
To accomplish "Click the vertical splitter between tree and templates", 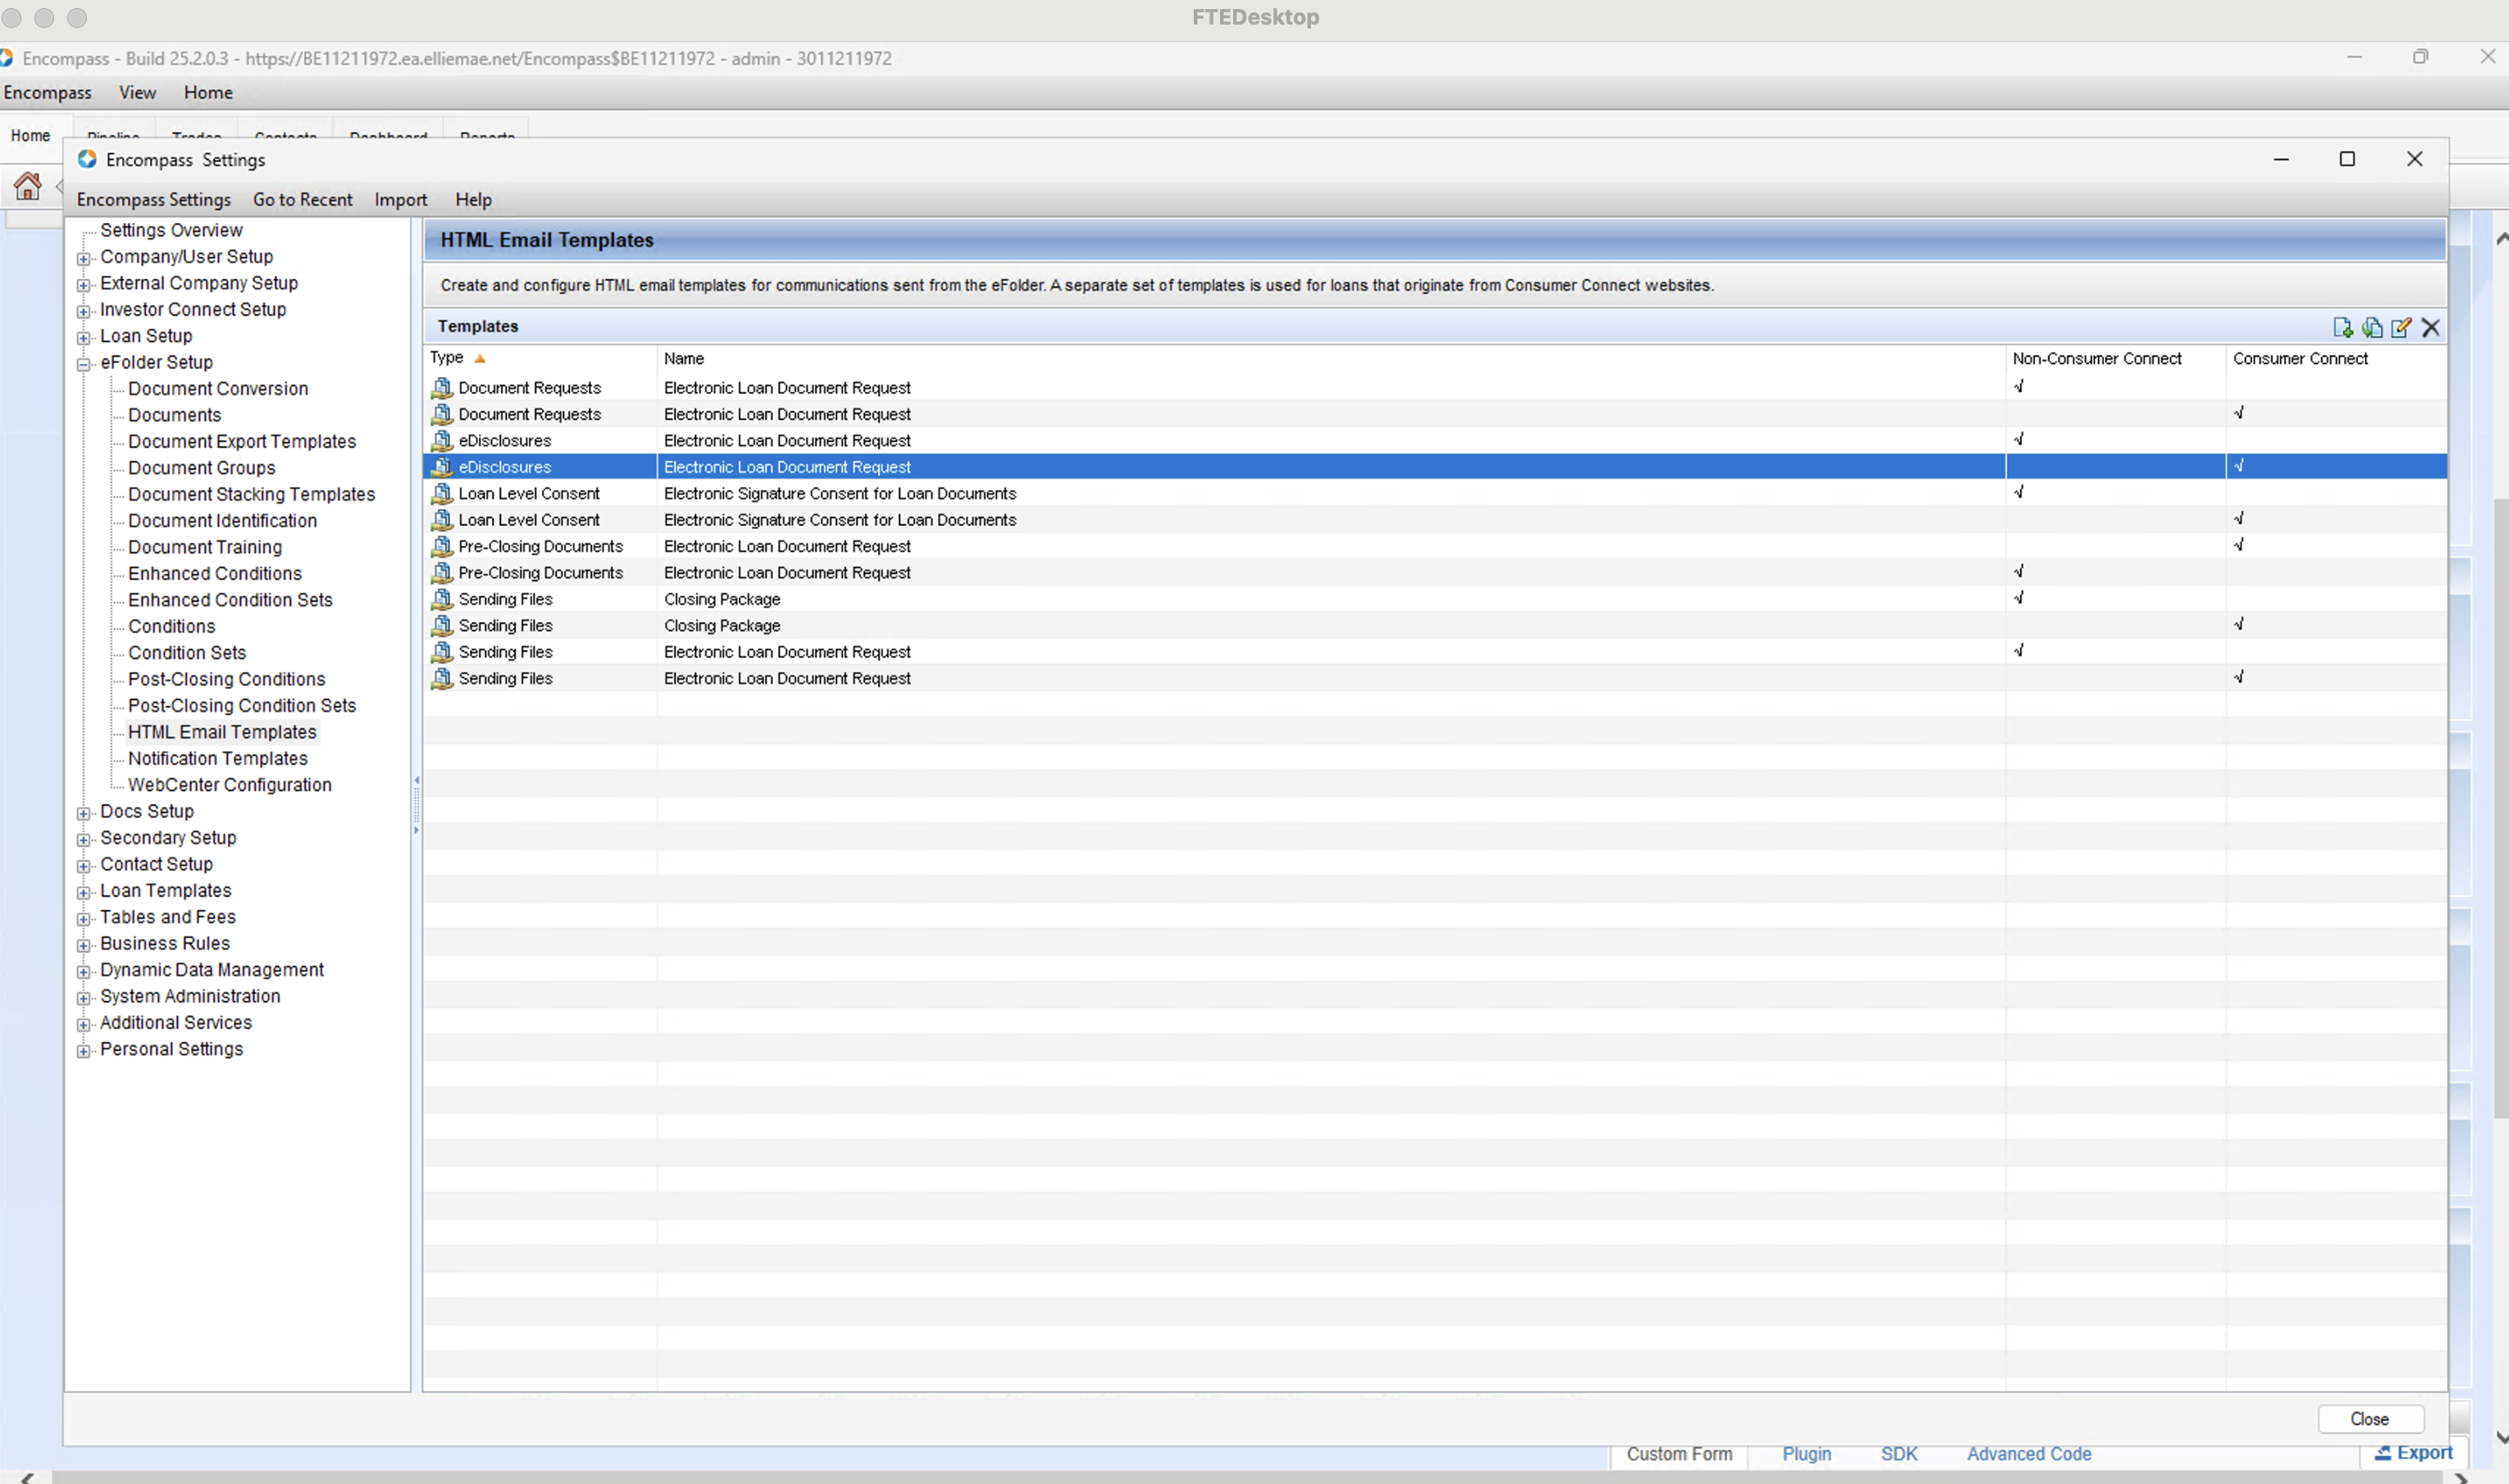I will click(416, 804).
